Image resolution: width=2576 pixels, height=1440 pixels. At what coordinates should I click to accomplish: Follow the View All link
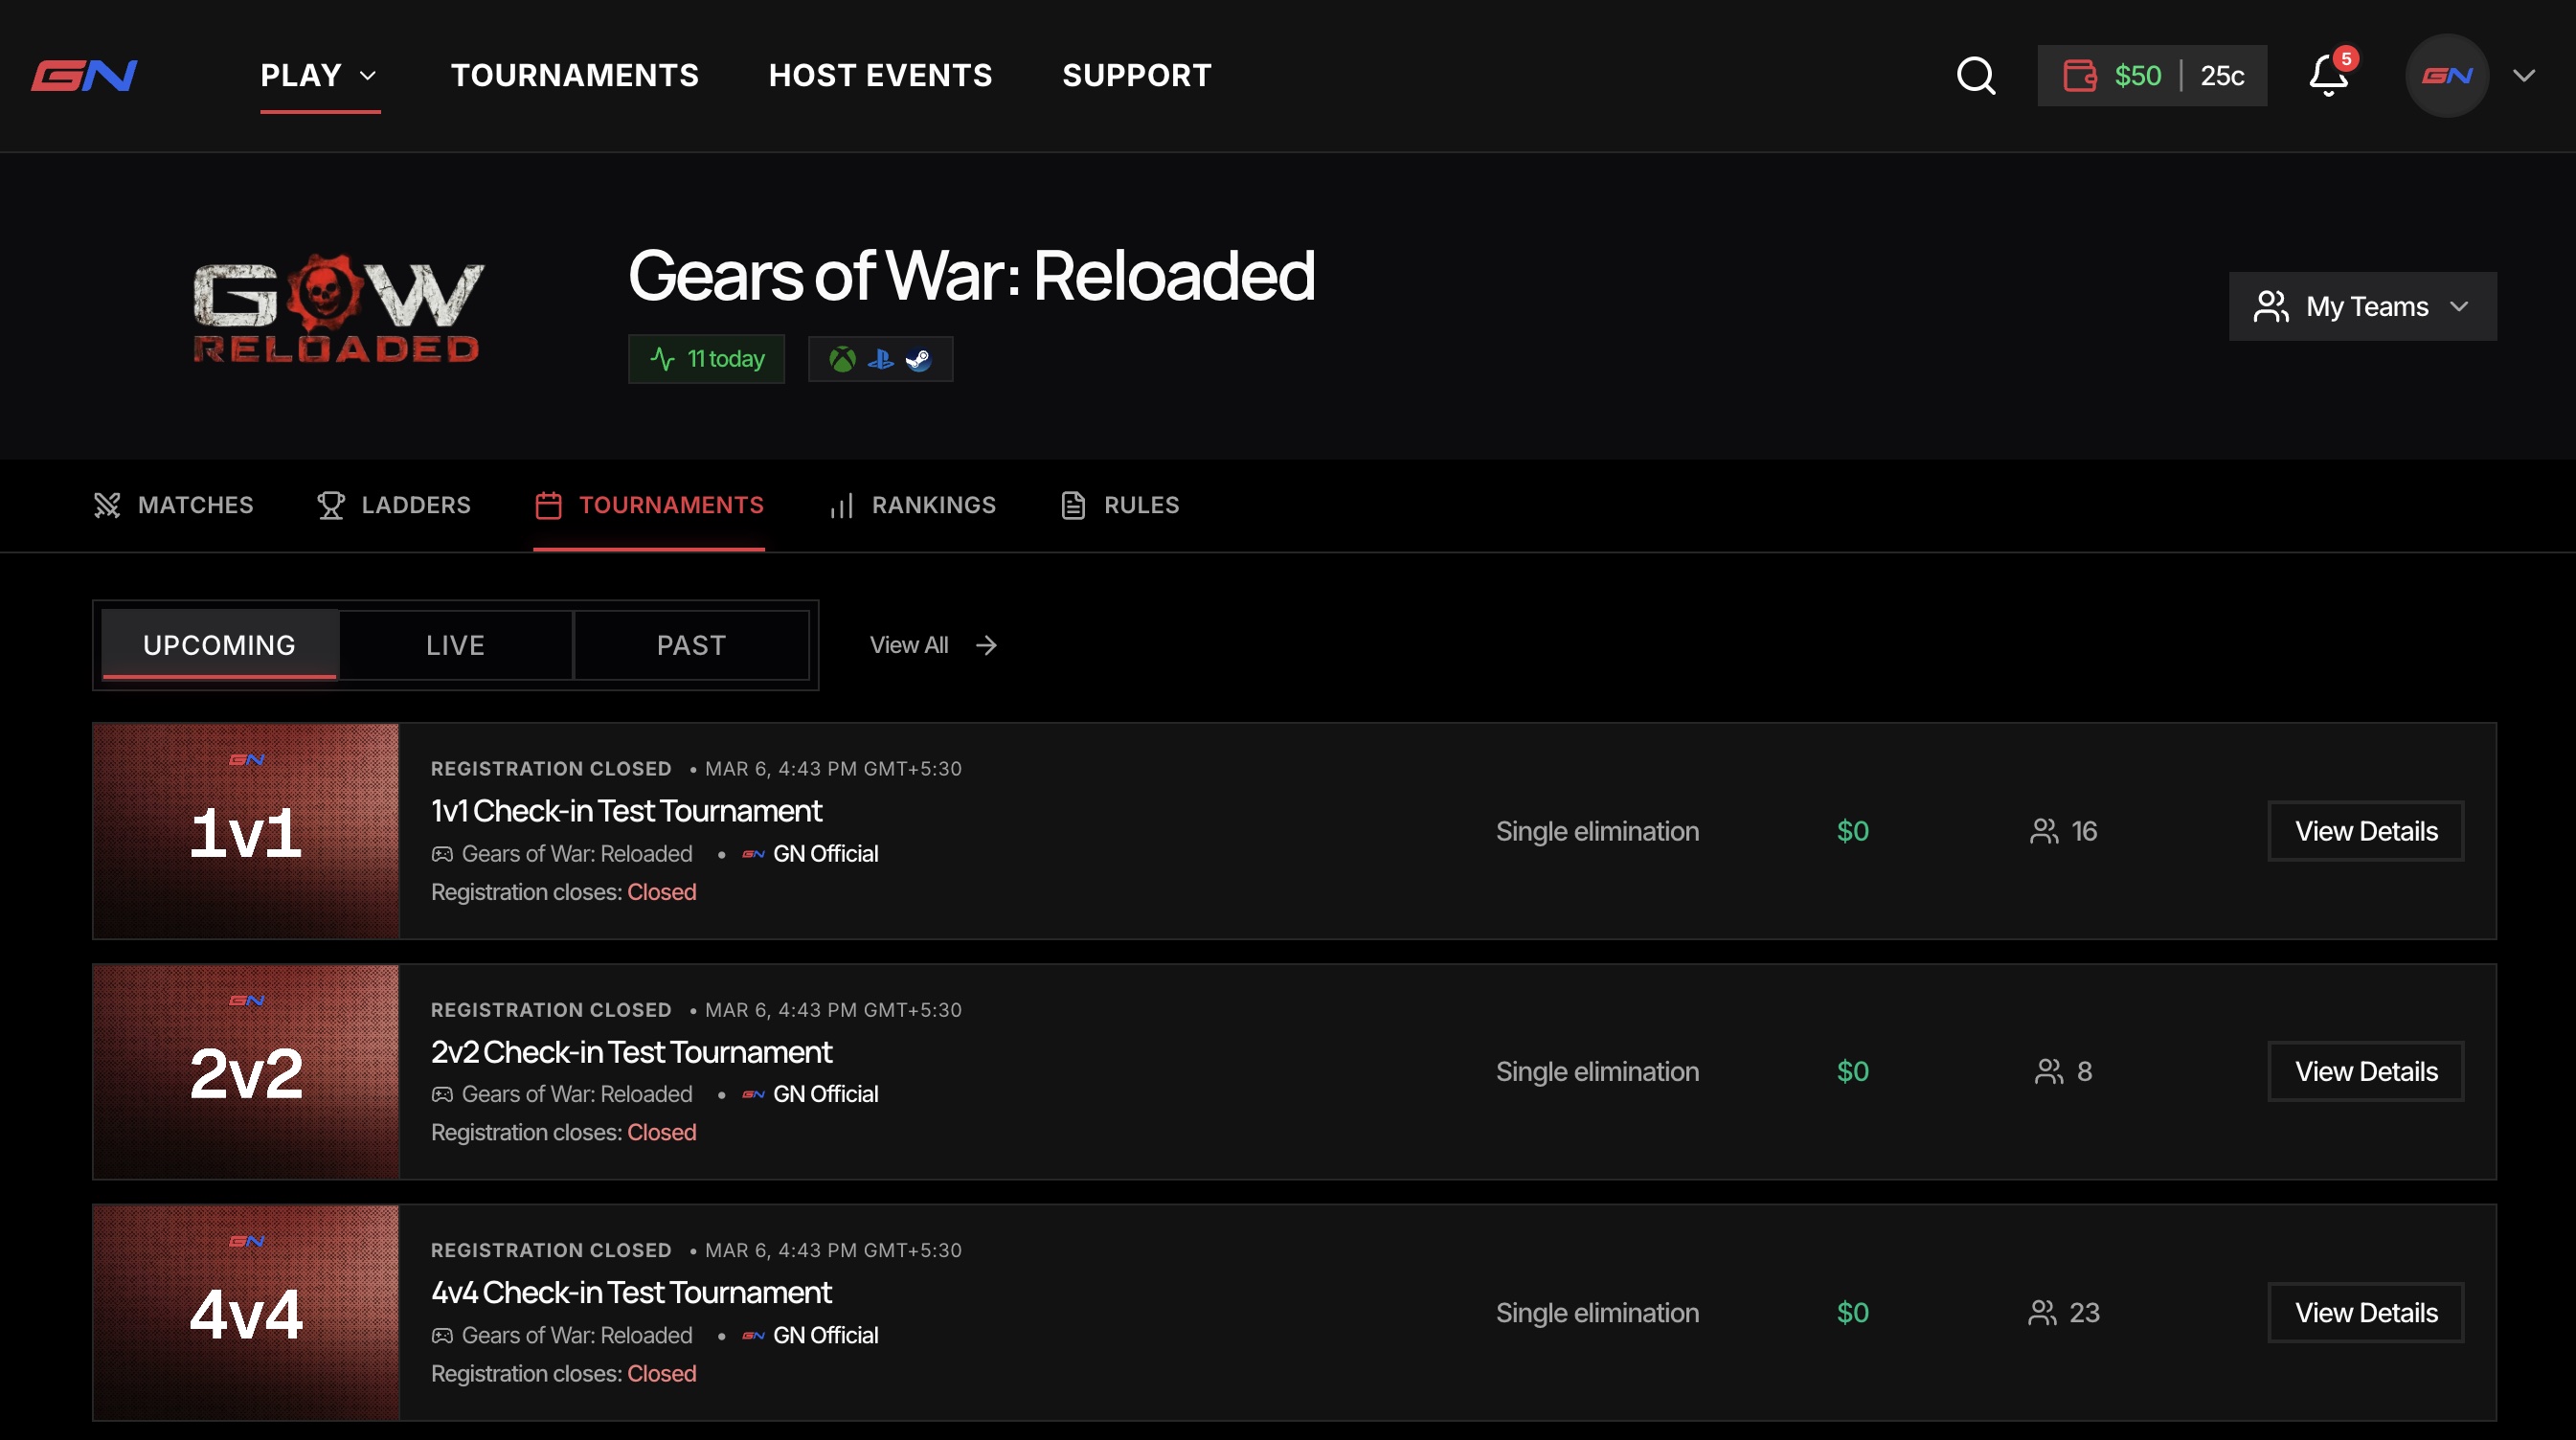933,645
